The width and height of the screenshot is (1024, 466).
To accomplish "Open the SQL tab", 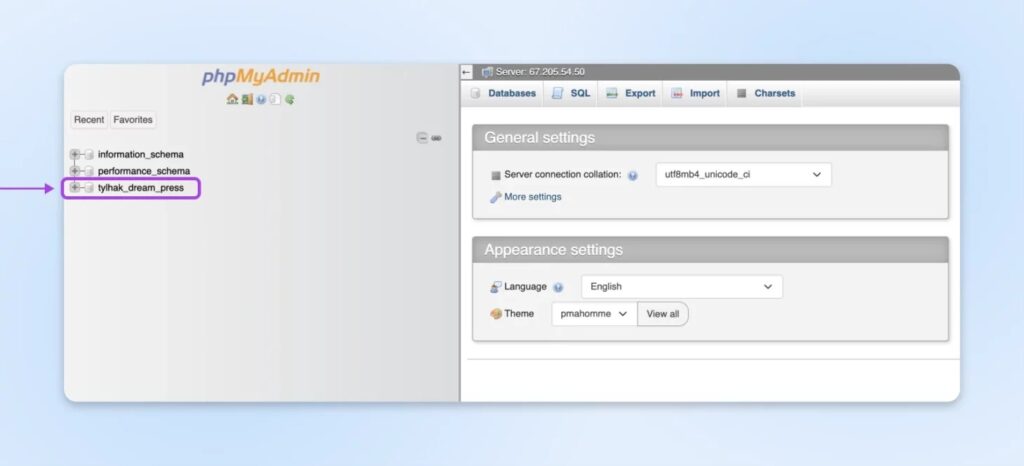I will [x=571, y=93].
